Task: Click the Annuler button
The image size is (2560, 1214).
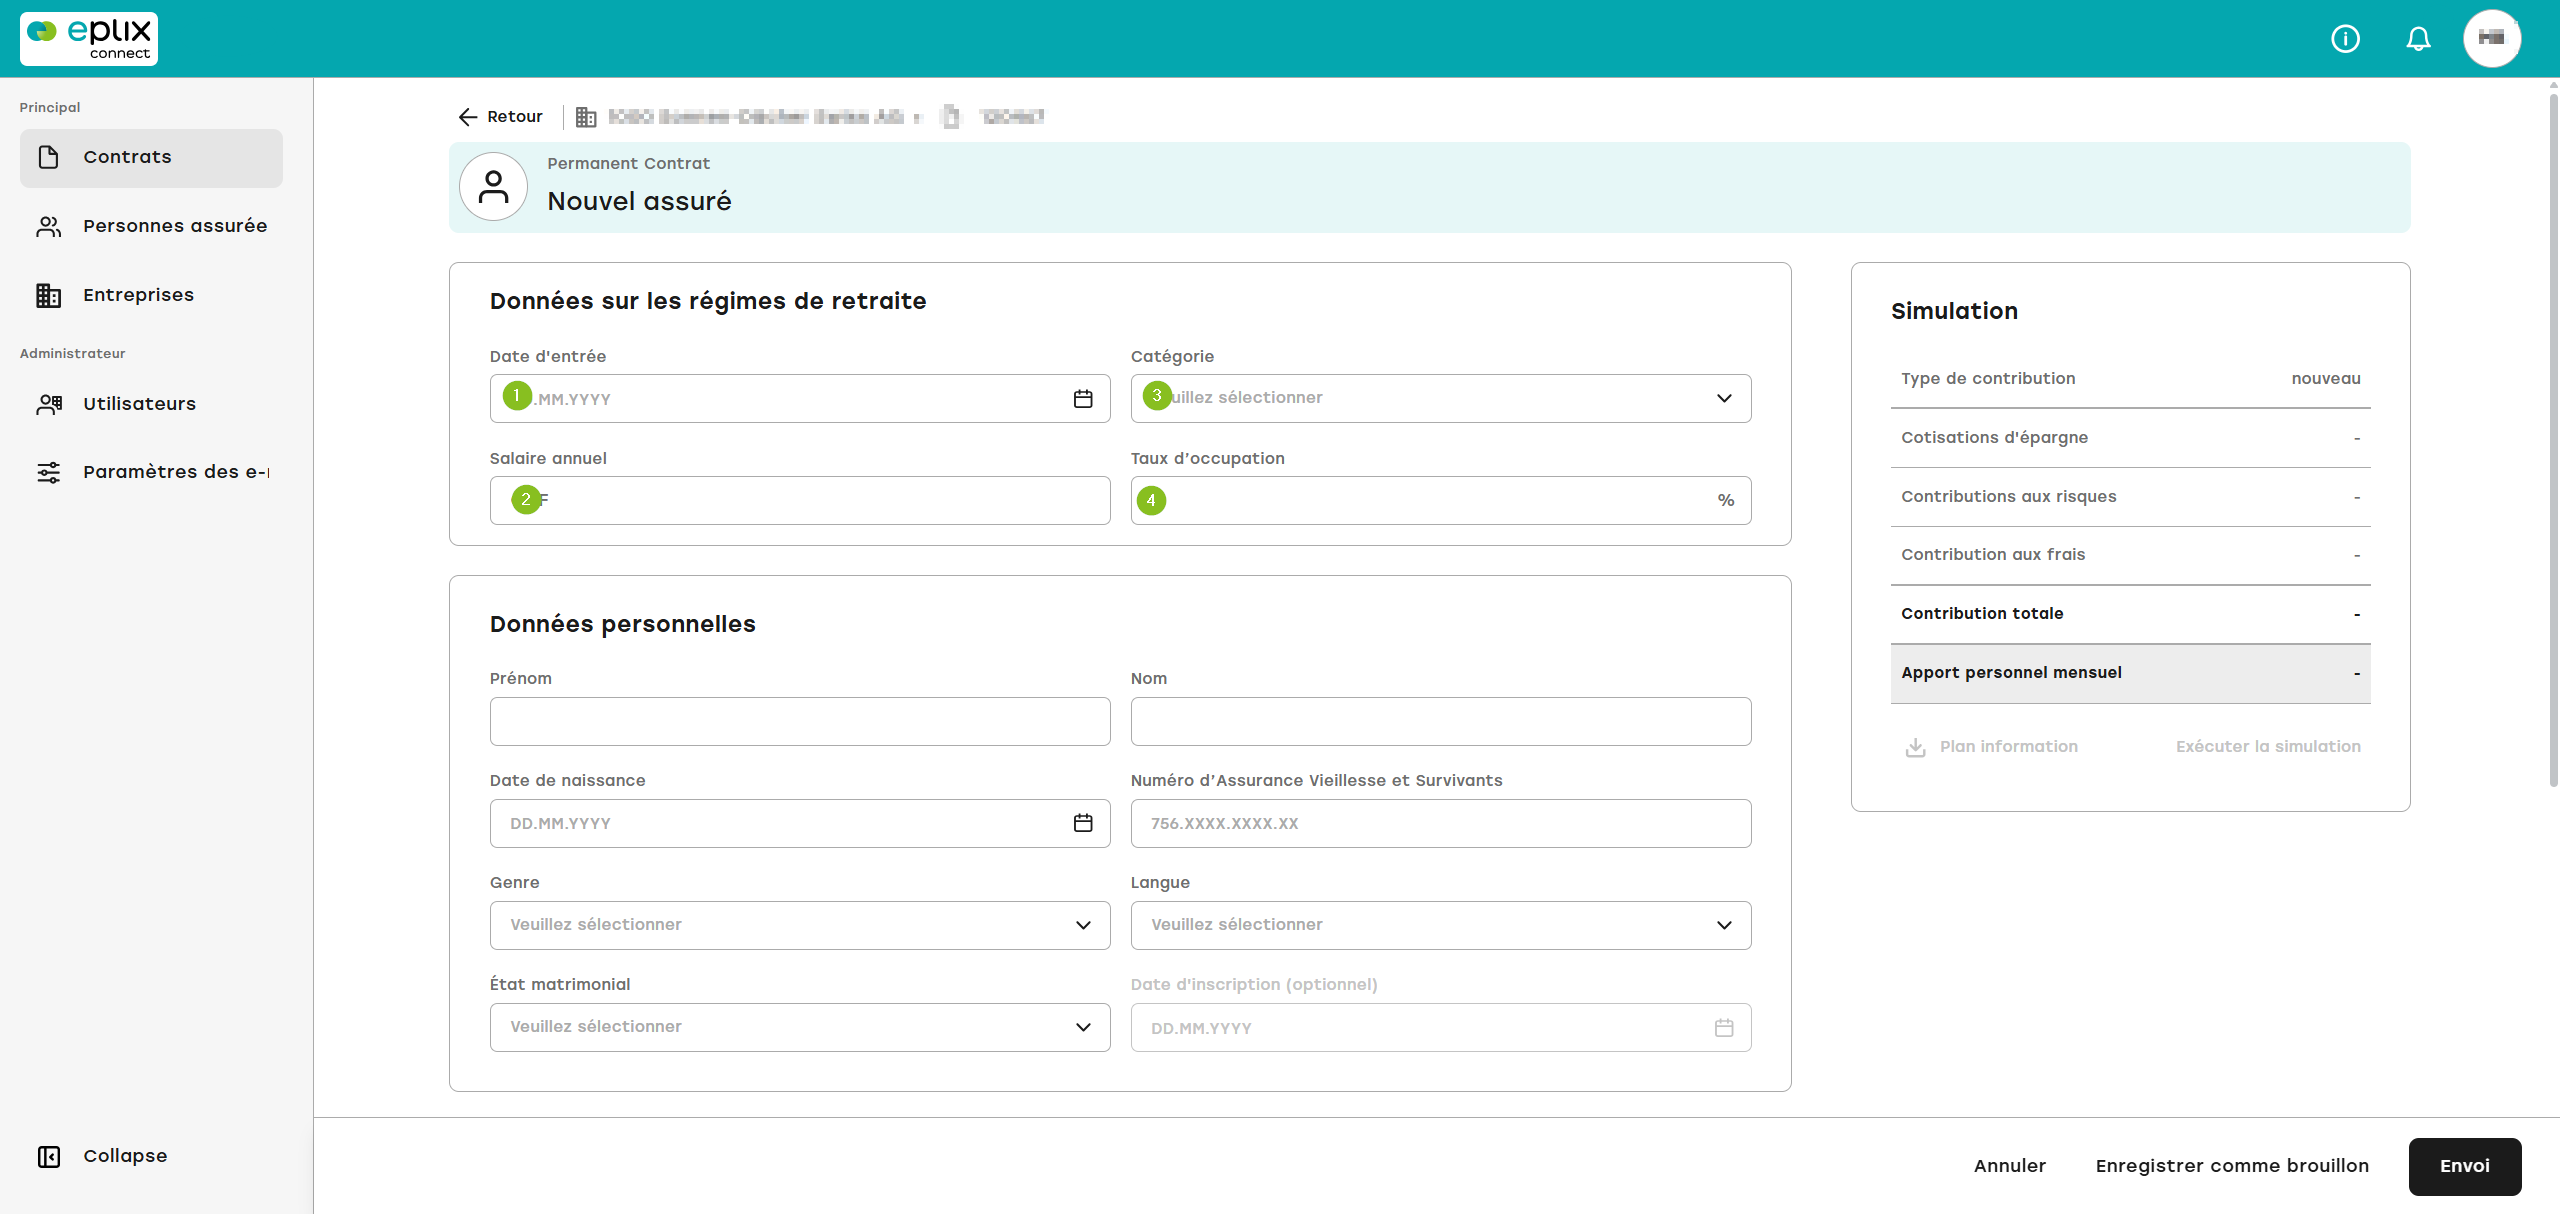Action: point(2010,1166)
